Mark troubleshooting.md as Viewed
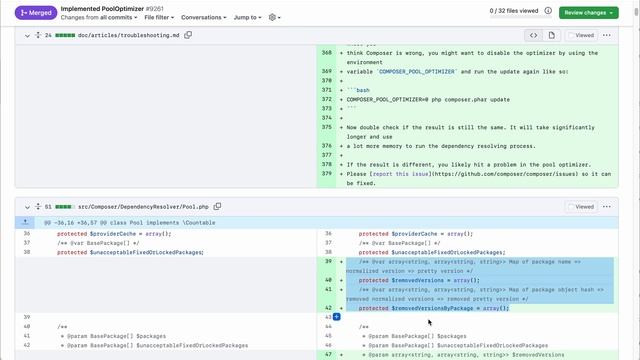The image size is (640, 360). coord(581,36)
